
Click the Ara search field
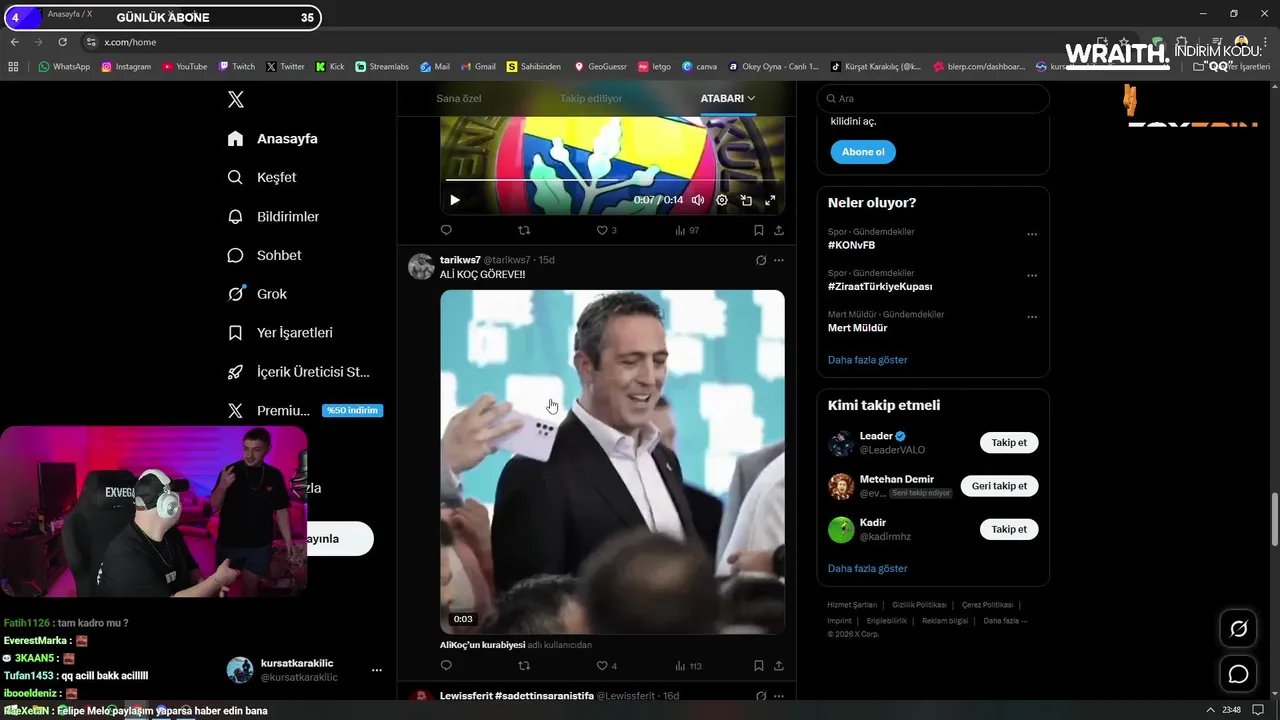pos(933,98)
